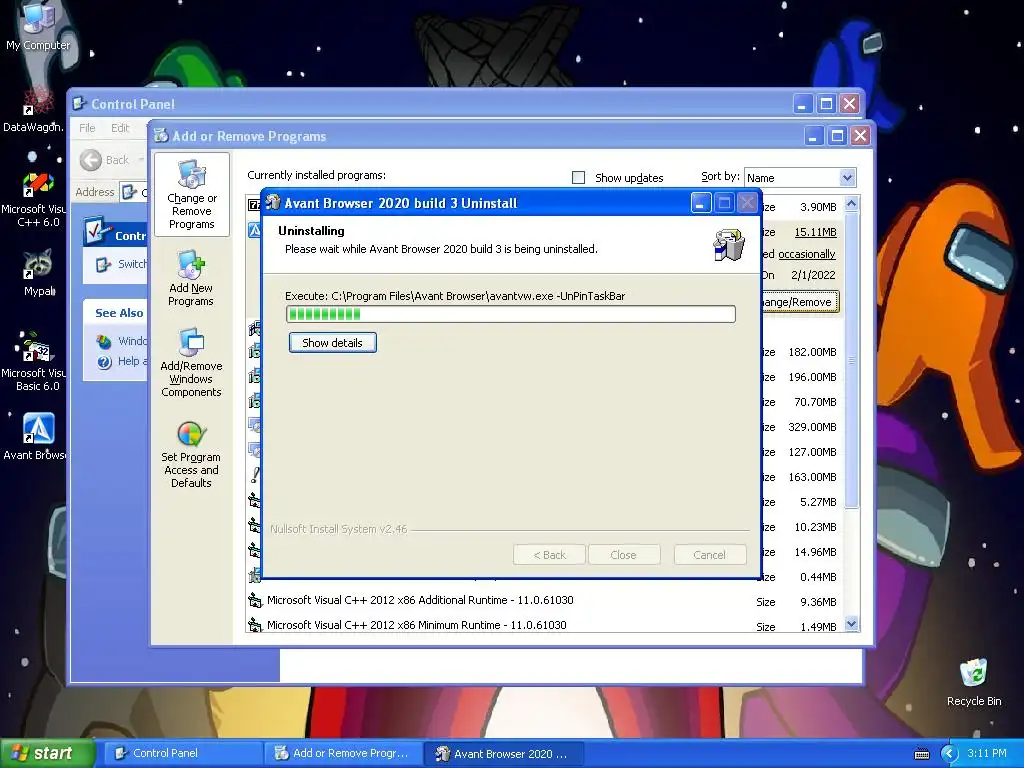Click keyboard icon in system tray

[921, 754]
